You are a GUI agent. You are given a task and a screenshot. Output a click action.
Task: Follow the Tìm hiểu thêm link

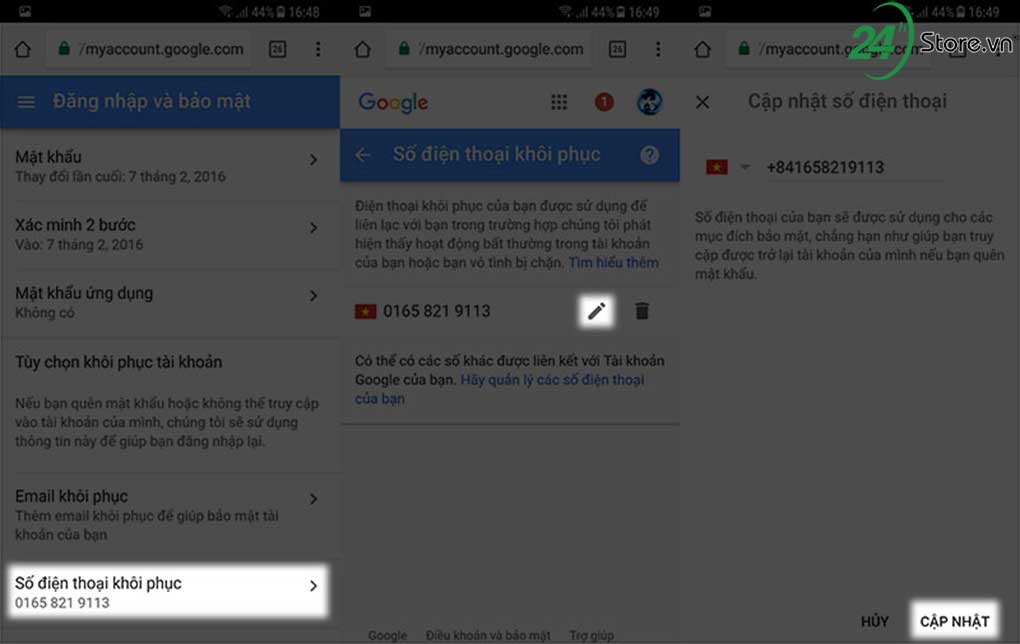(x=613, y=262)
